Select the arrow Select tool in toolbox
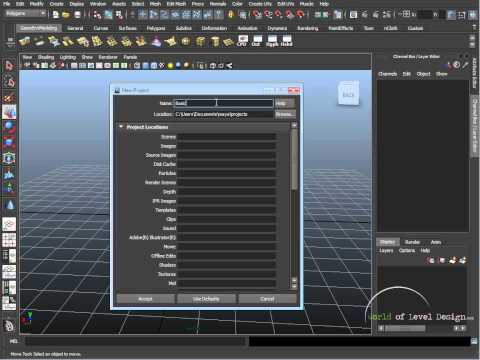Viewport: 480px width, 360px height. point(9,66)
